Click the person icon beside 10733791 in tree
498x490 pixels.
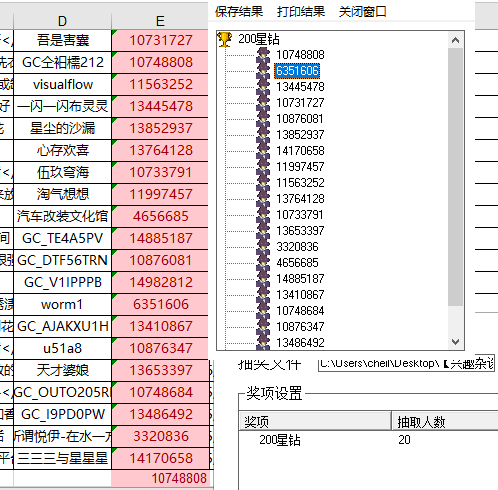(263, 215)
